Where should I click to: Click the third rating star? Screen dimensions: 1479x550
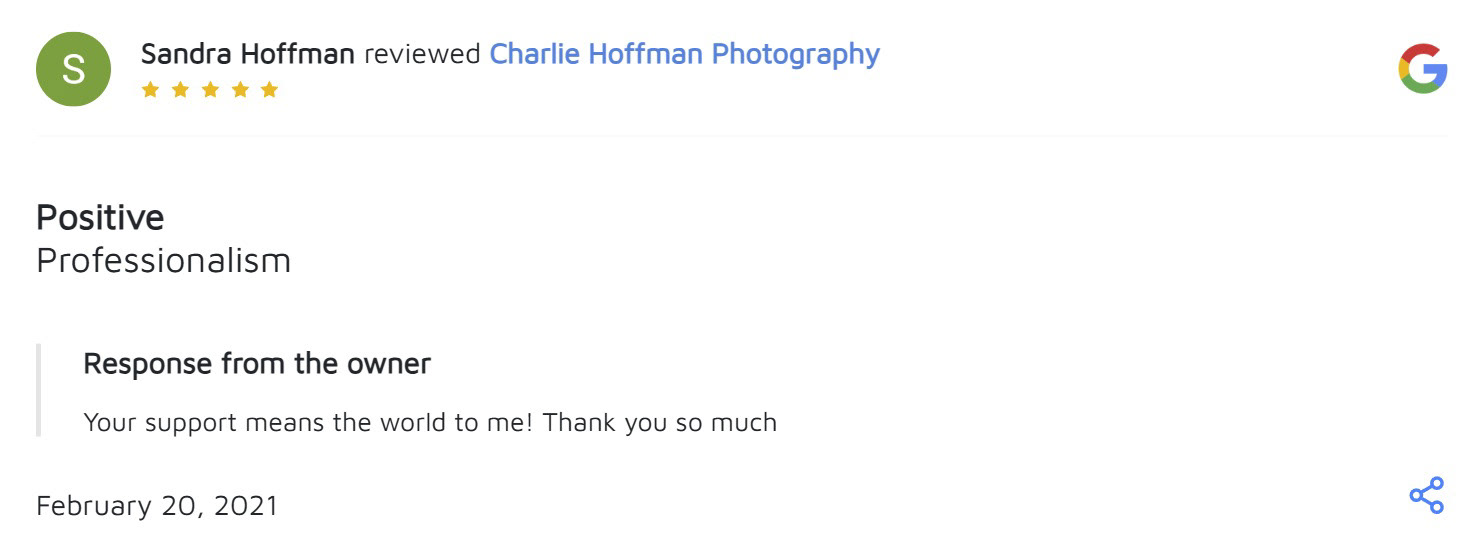210,90
